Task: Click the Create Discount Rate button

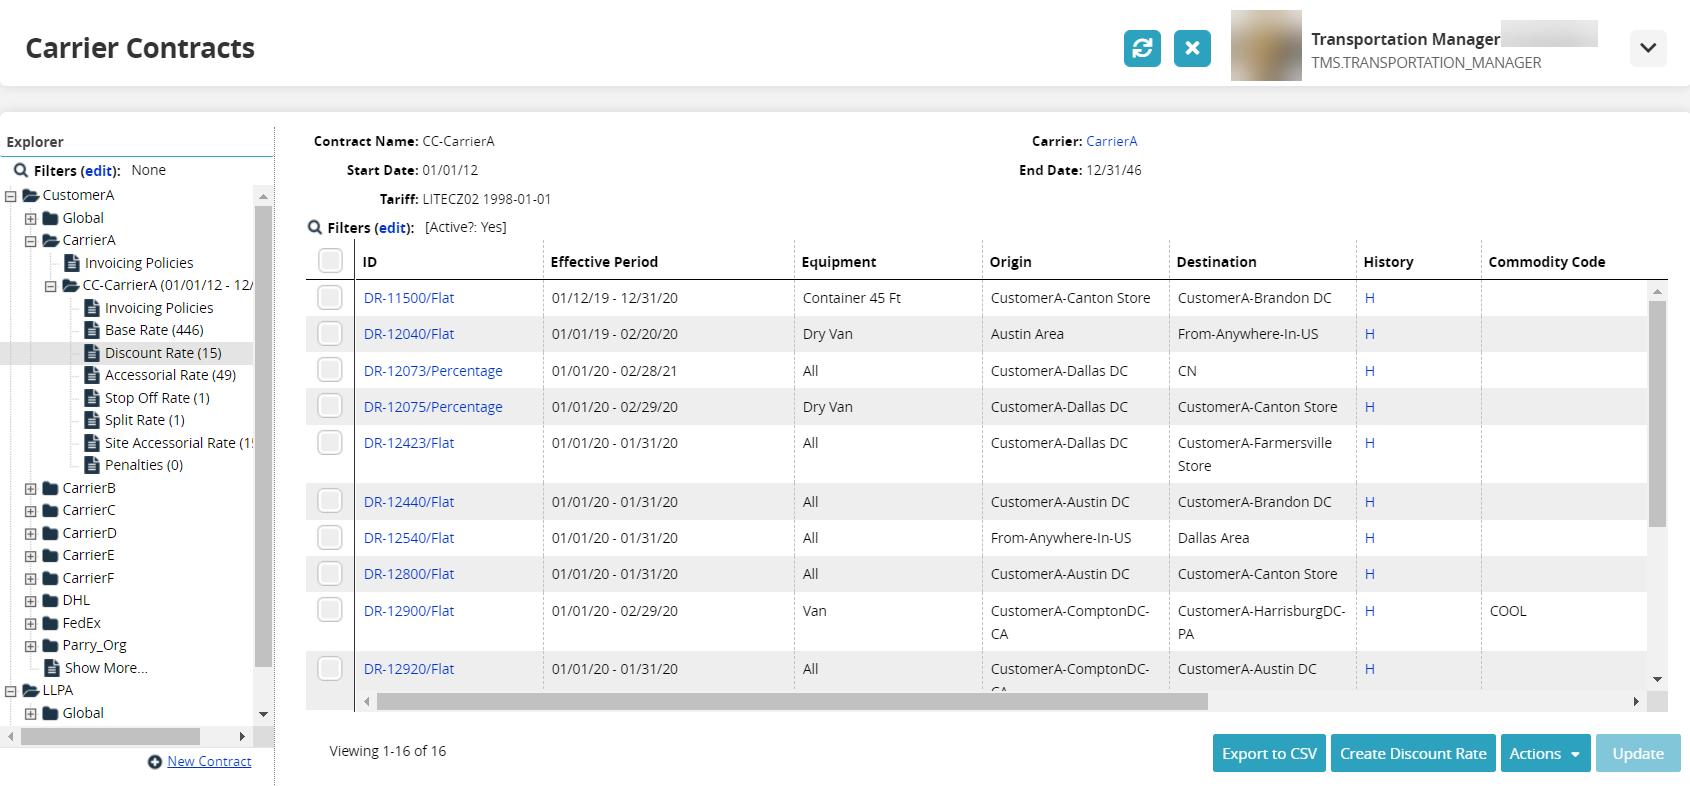Action: point(1412,754)
